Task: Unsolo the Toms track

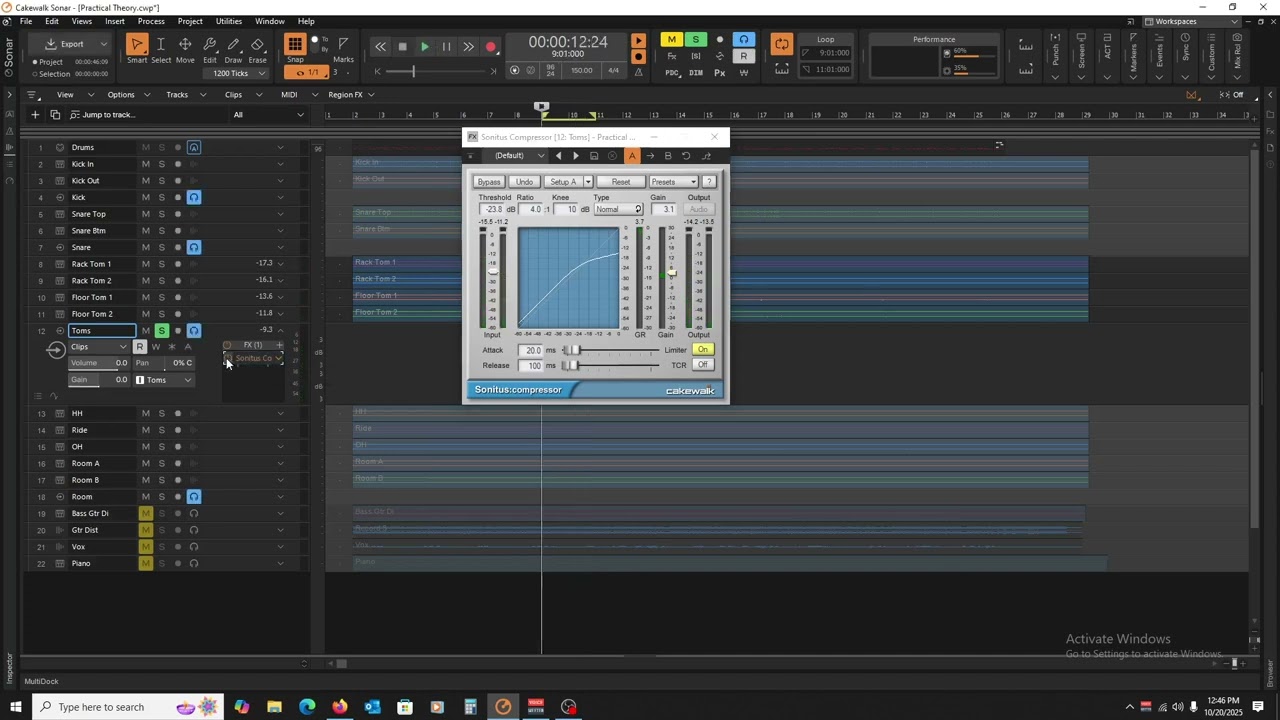Action: coord(162,331)
